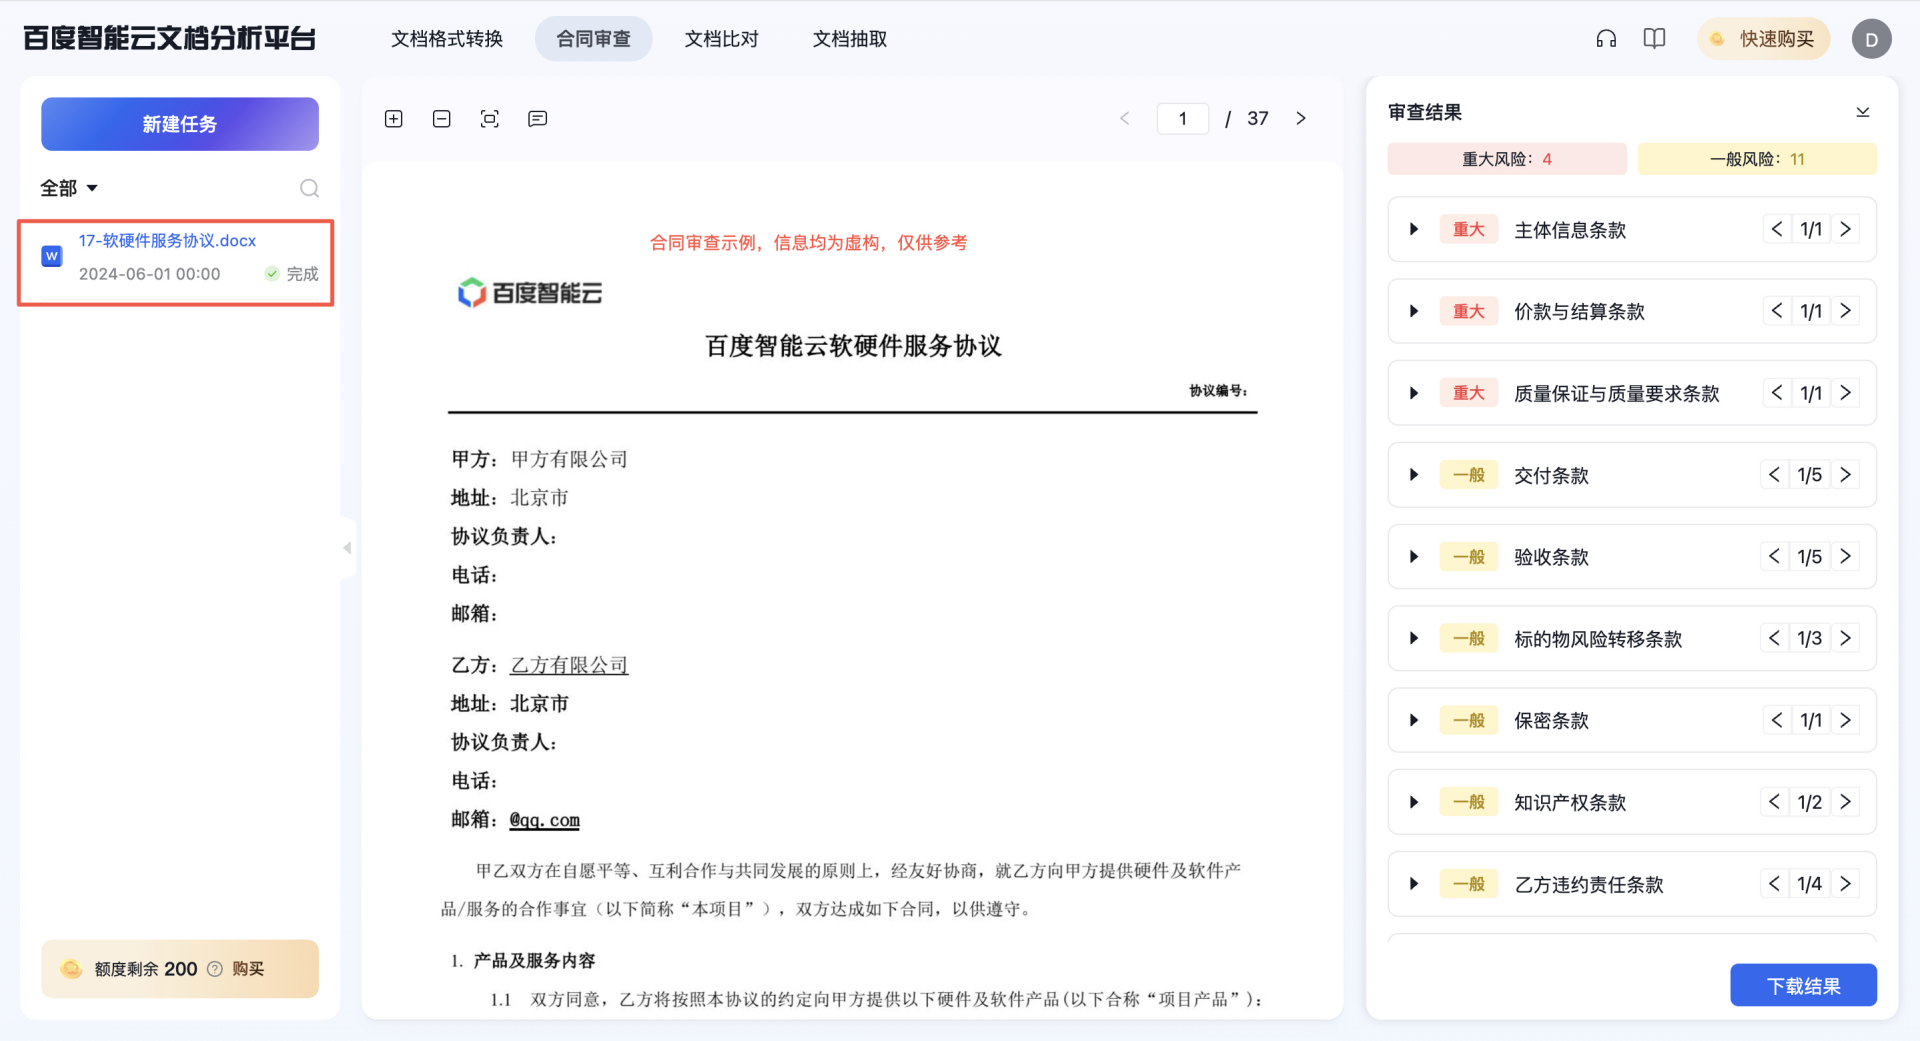This screenshot has width=1920, height=1041.
Task: Next item arrow for 价款与结算条款
Action: click(1846, 311)
